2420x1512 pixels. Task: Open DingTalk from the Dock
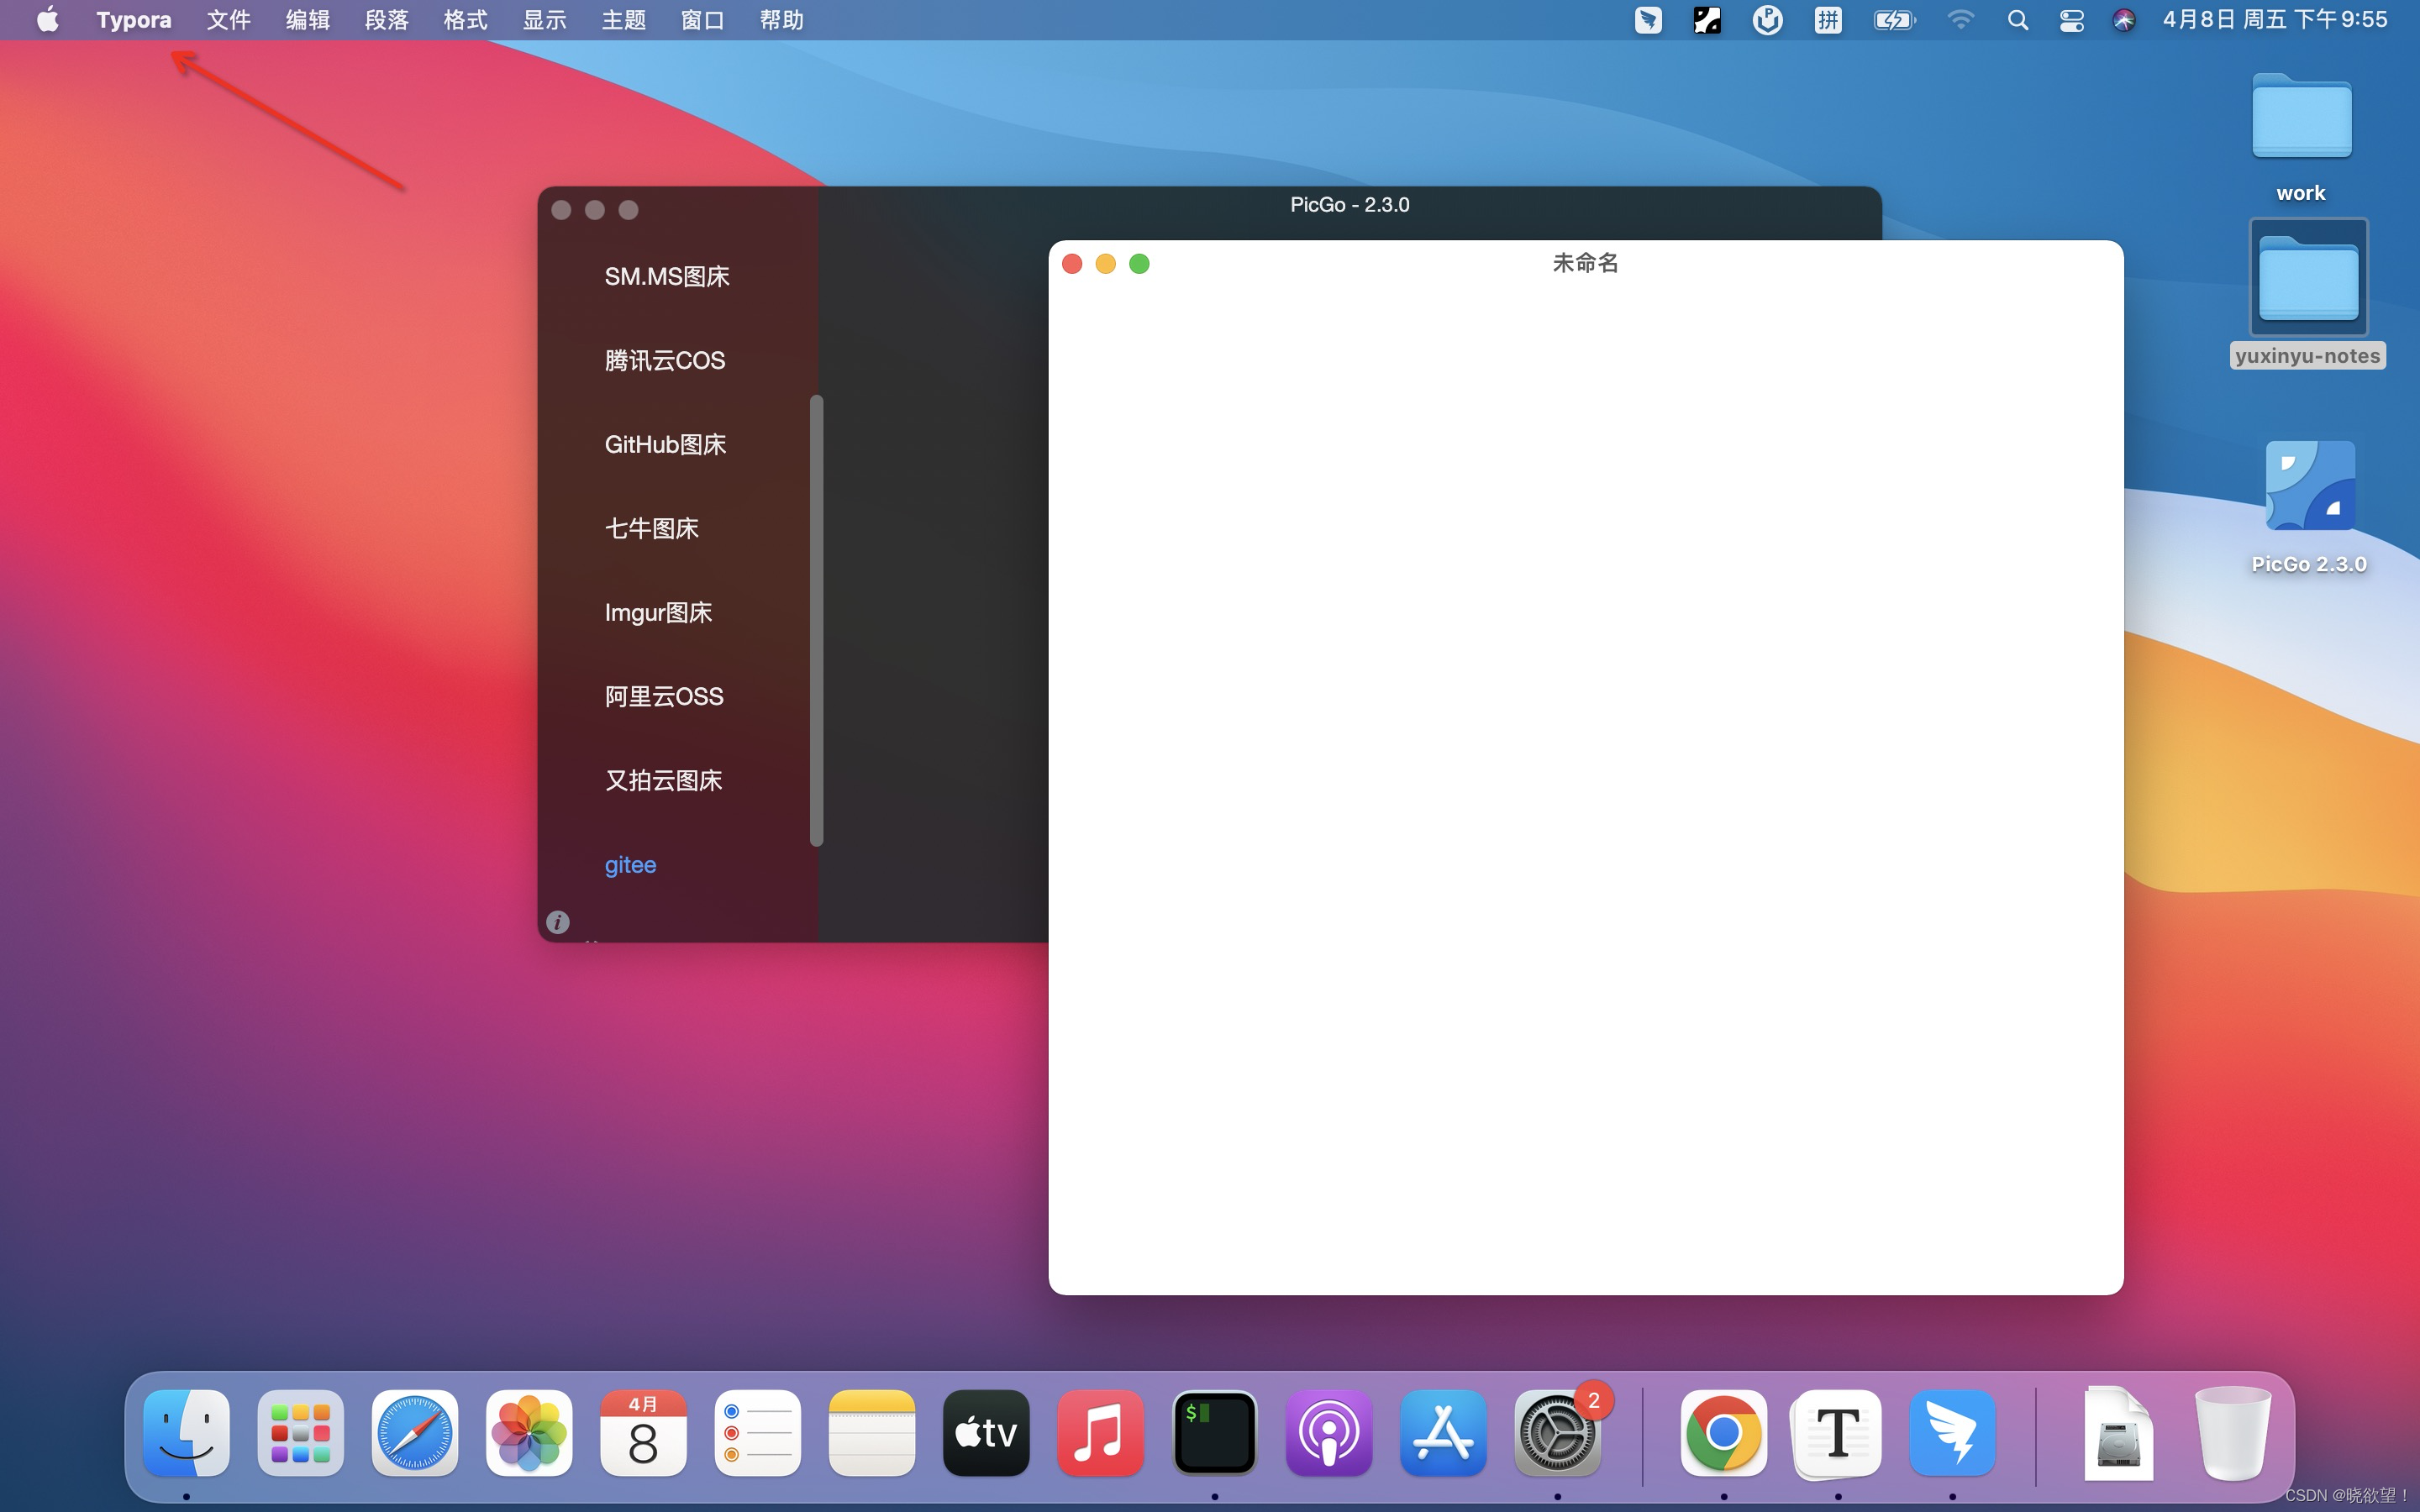click(1952, 1433)
